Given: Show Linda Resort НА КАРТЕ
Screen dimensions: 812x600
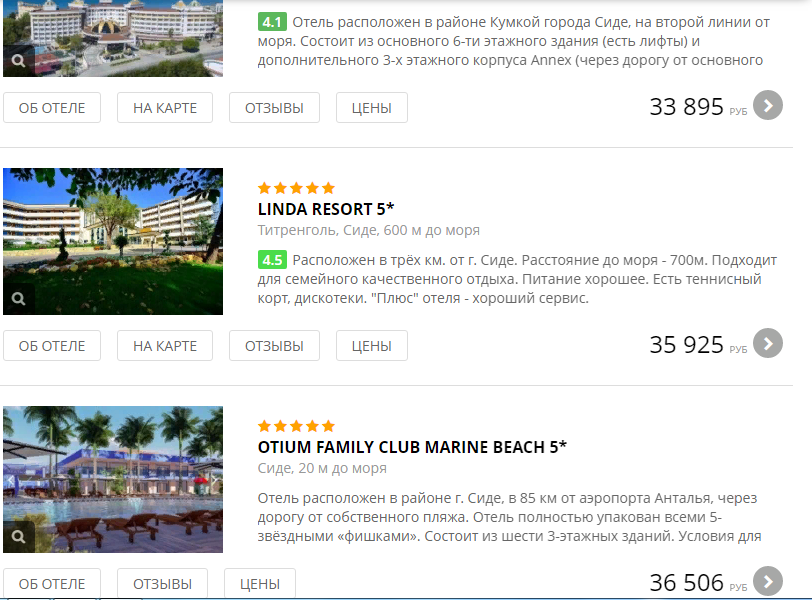Looking at the screenshot, I should (x=165, y=346).
